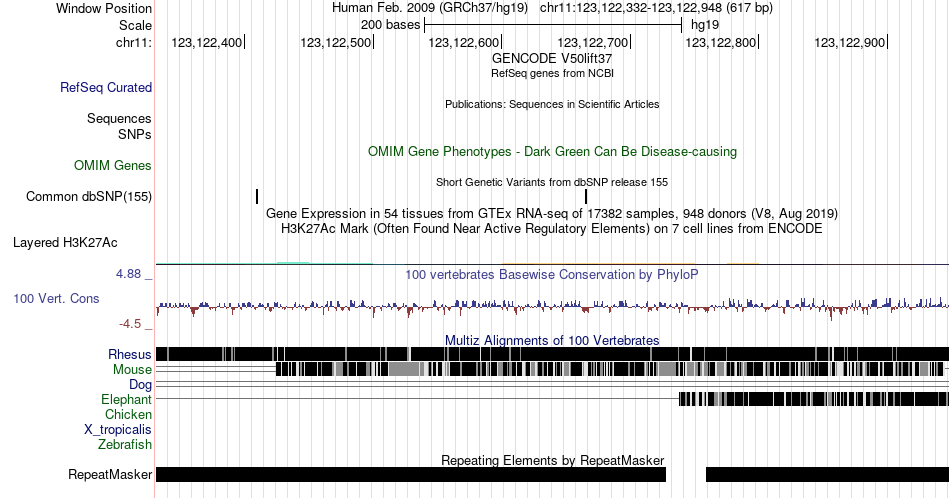Click the 123,122,800 ruler coordinate
Viewport: 950px width, 498px height.
coord(721,43)
